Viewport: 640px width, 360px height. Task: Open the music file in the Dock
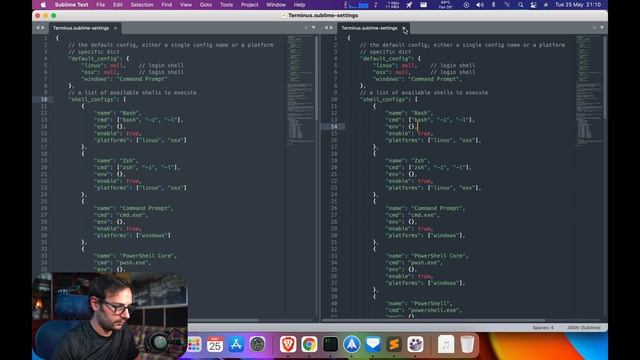pos(446,344)
